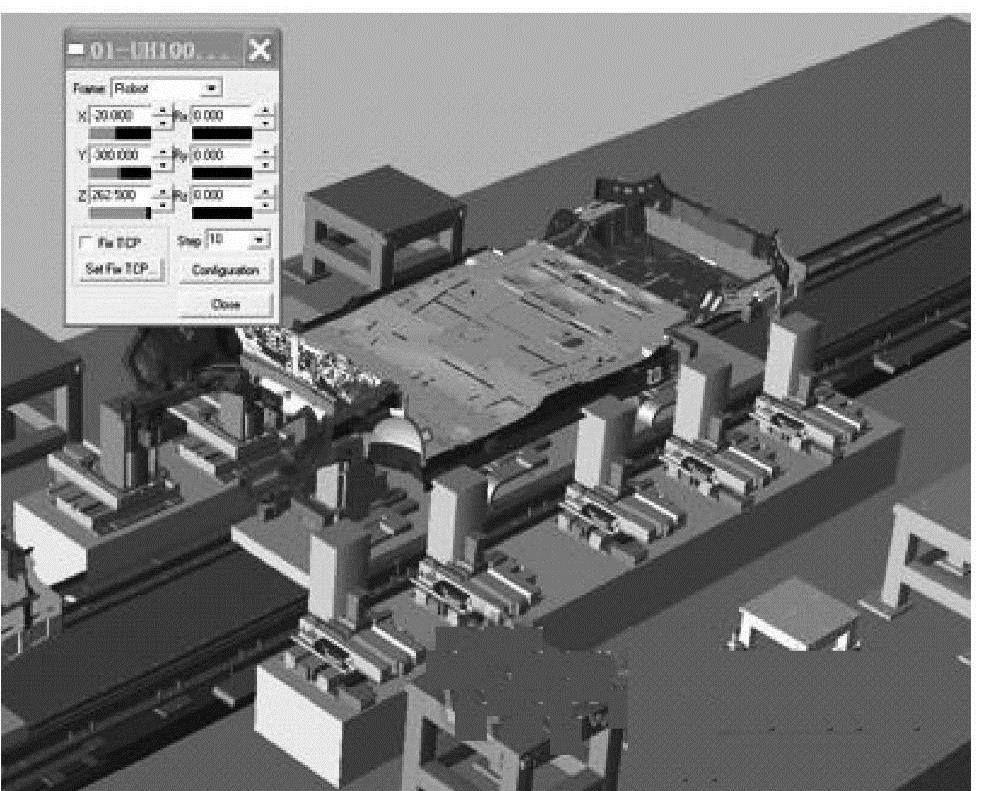Click the Y coordinate input field
The image size is (982, 791).
(121, 155)
